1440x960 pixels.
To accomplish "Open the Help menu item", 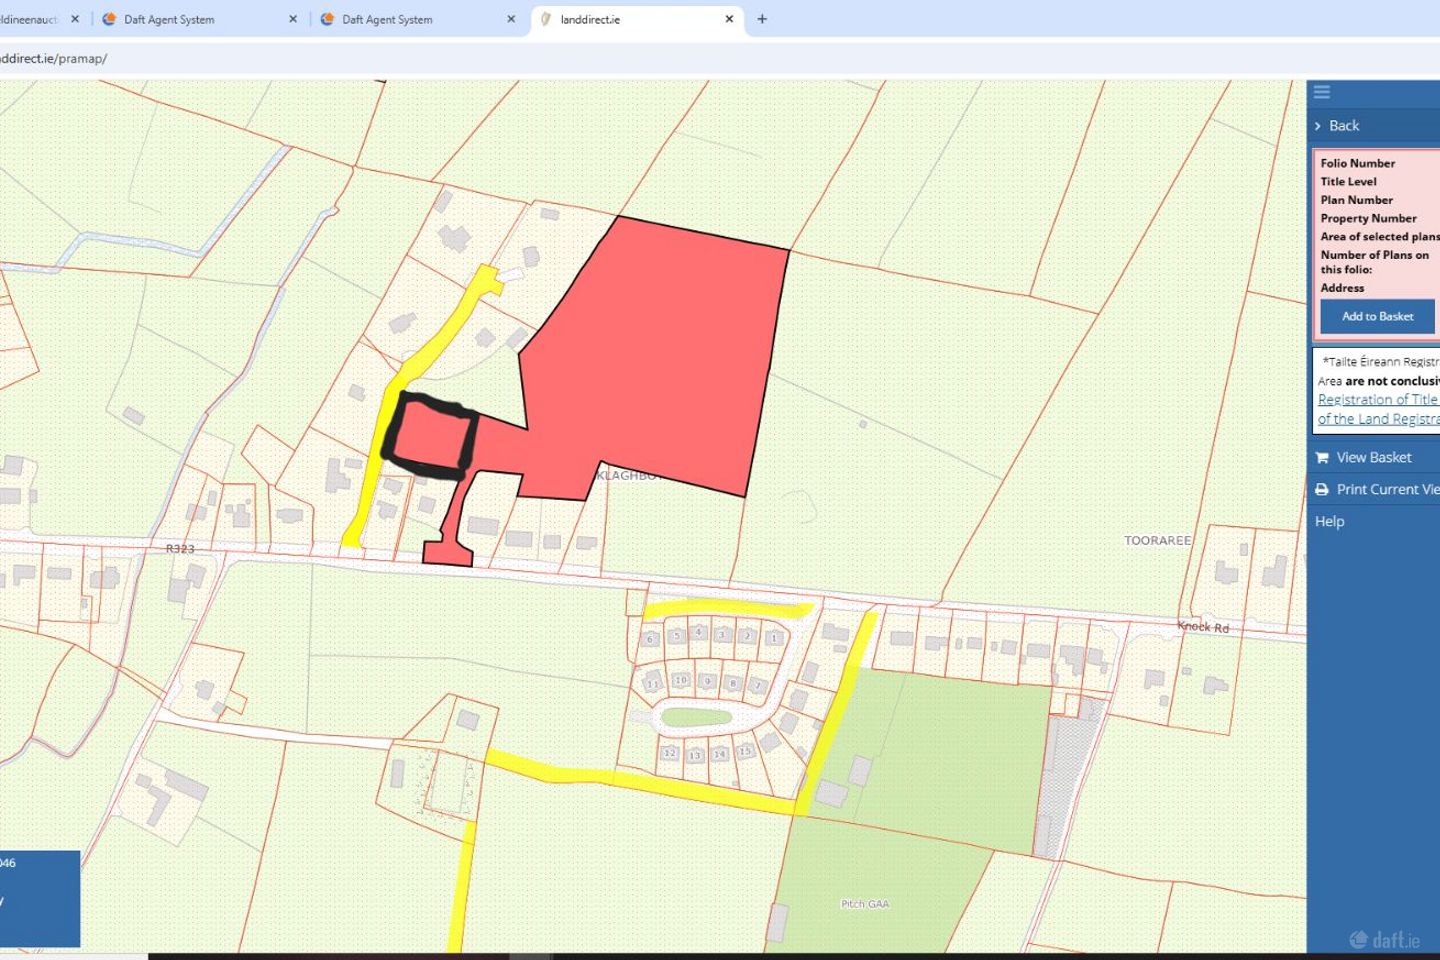I will pyautogui.click(x=1329, y=522).
